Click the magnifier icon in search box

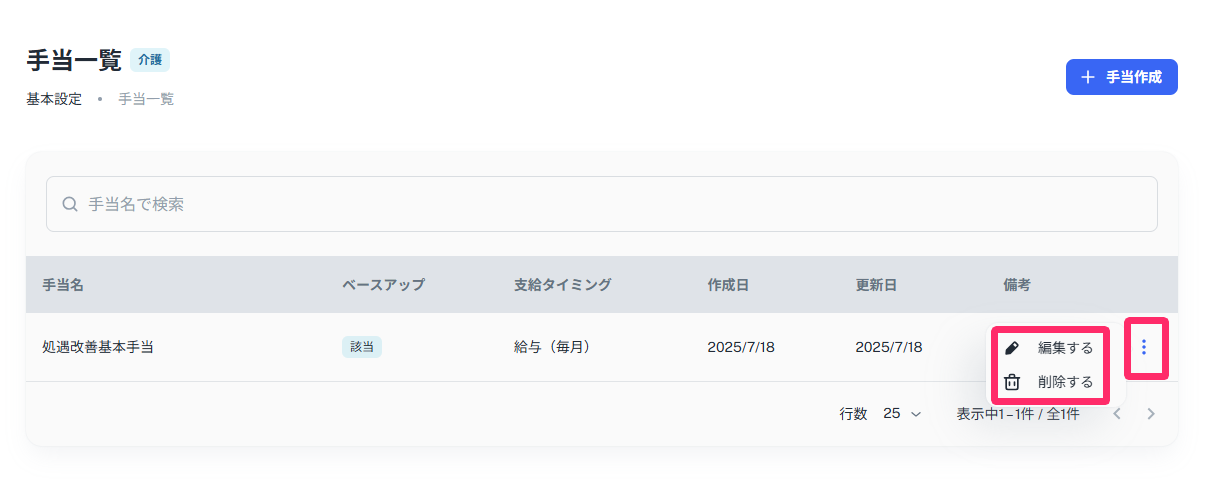[x=70, y=204]
